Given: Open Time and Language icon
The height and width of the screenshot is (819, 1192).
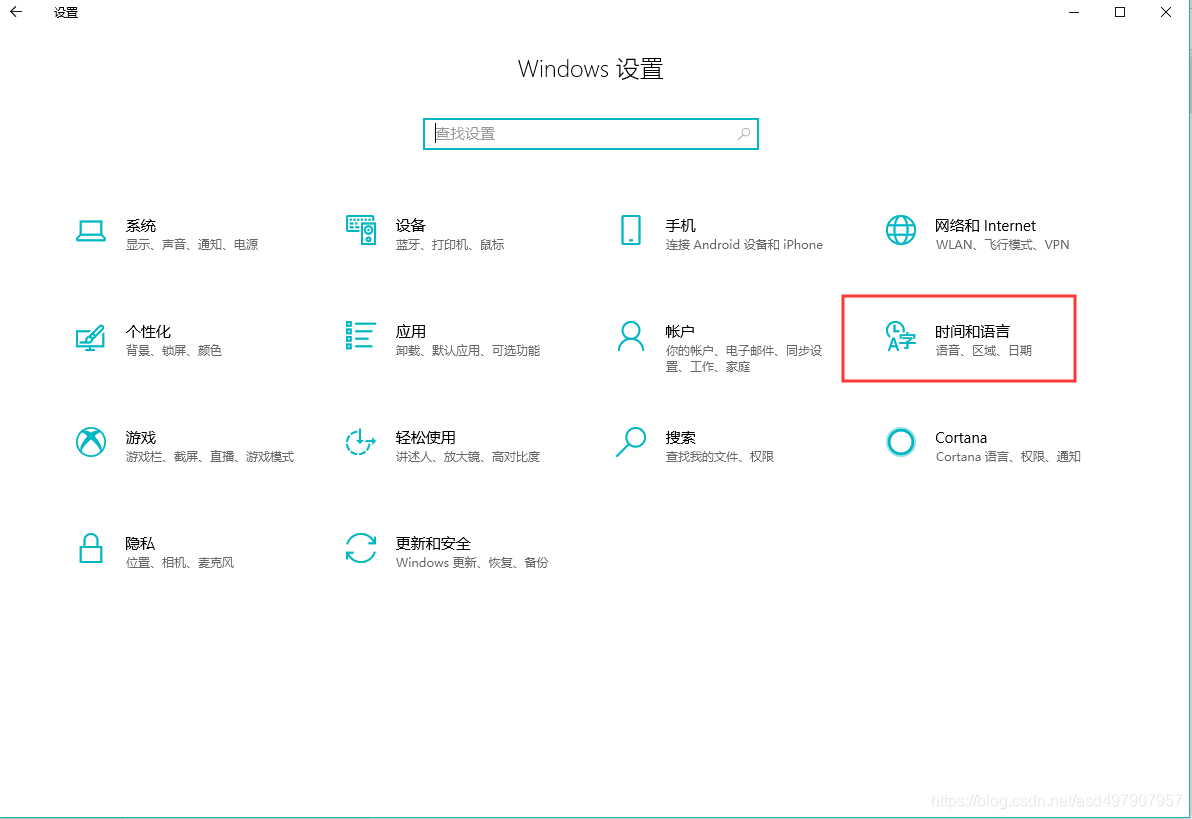Looking at the screenshot, I should tap(901, 336).
